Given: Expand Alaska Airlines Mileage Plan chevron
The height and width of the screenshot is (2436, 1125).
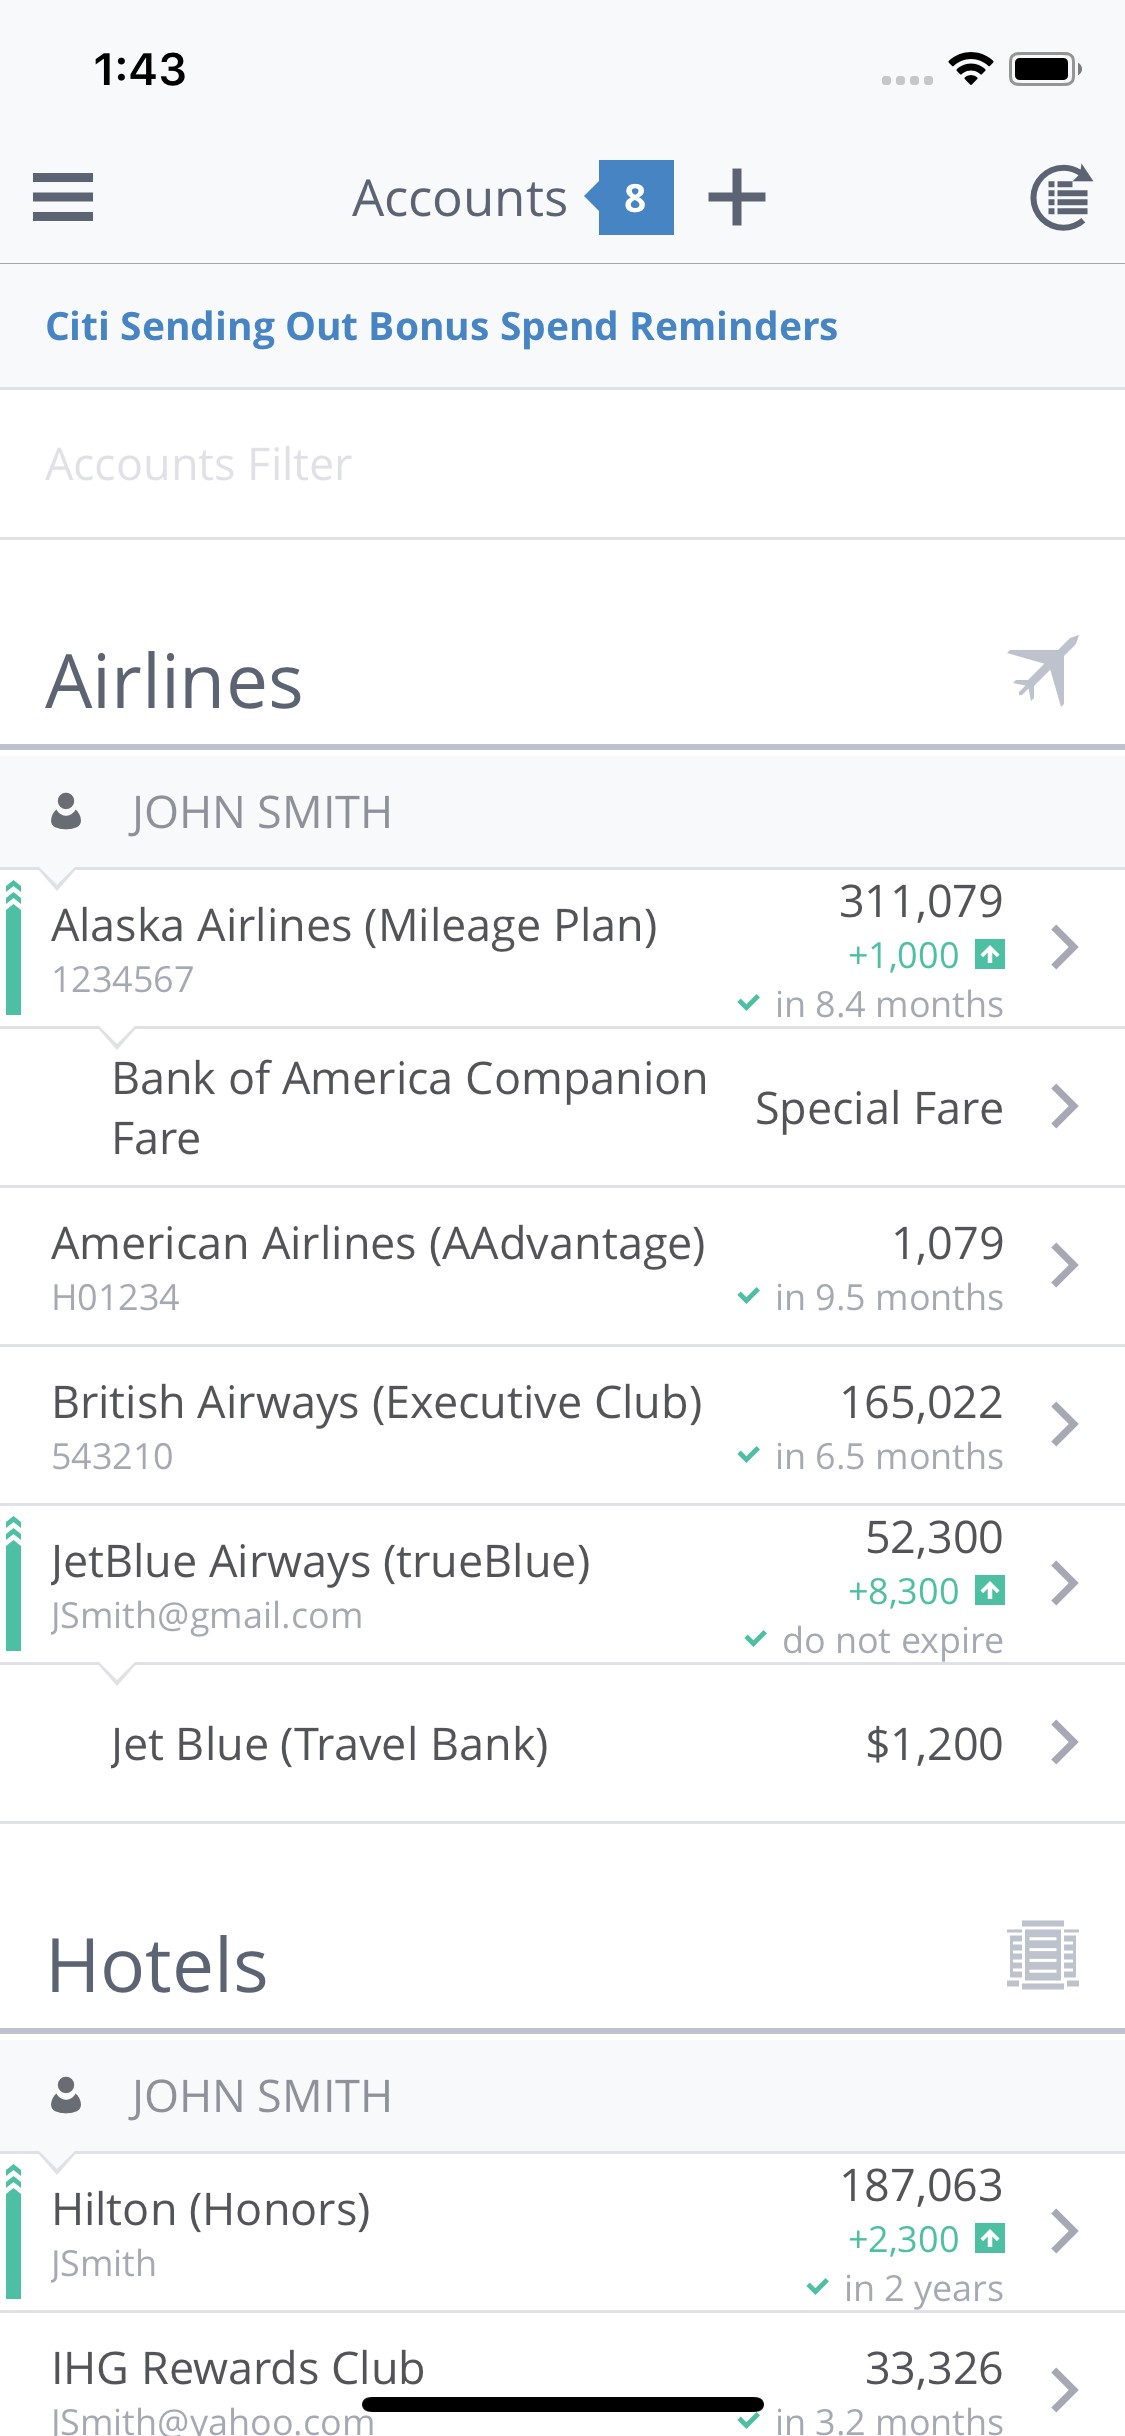Looking at the screenshot, I should [1065, 947].
